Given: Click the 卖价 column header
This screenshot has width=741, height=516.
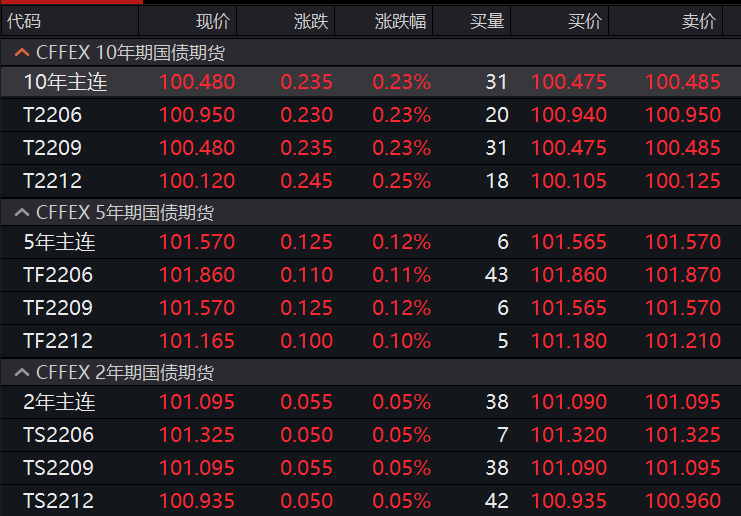Looking at the screenshot, I should click(x=698, y=21).
